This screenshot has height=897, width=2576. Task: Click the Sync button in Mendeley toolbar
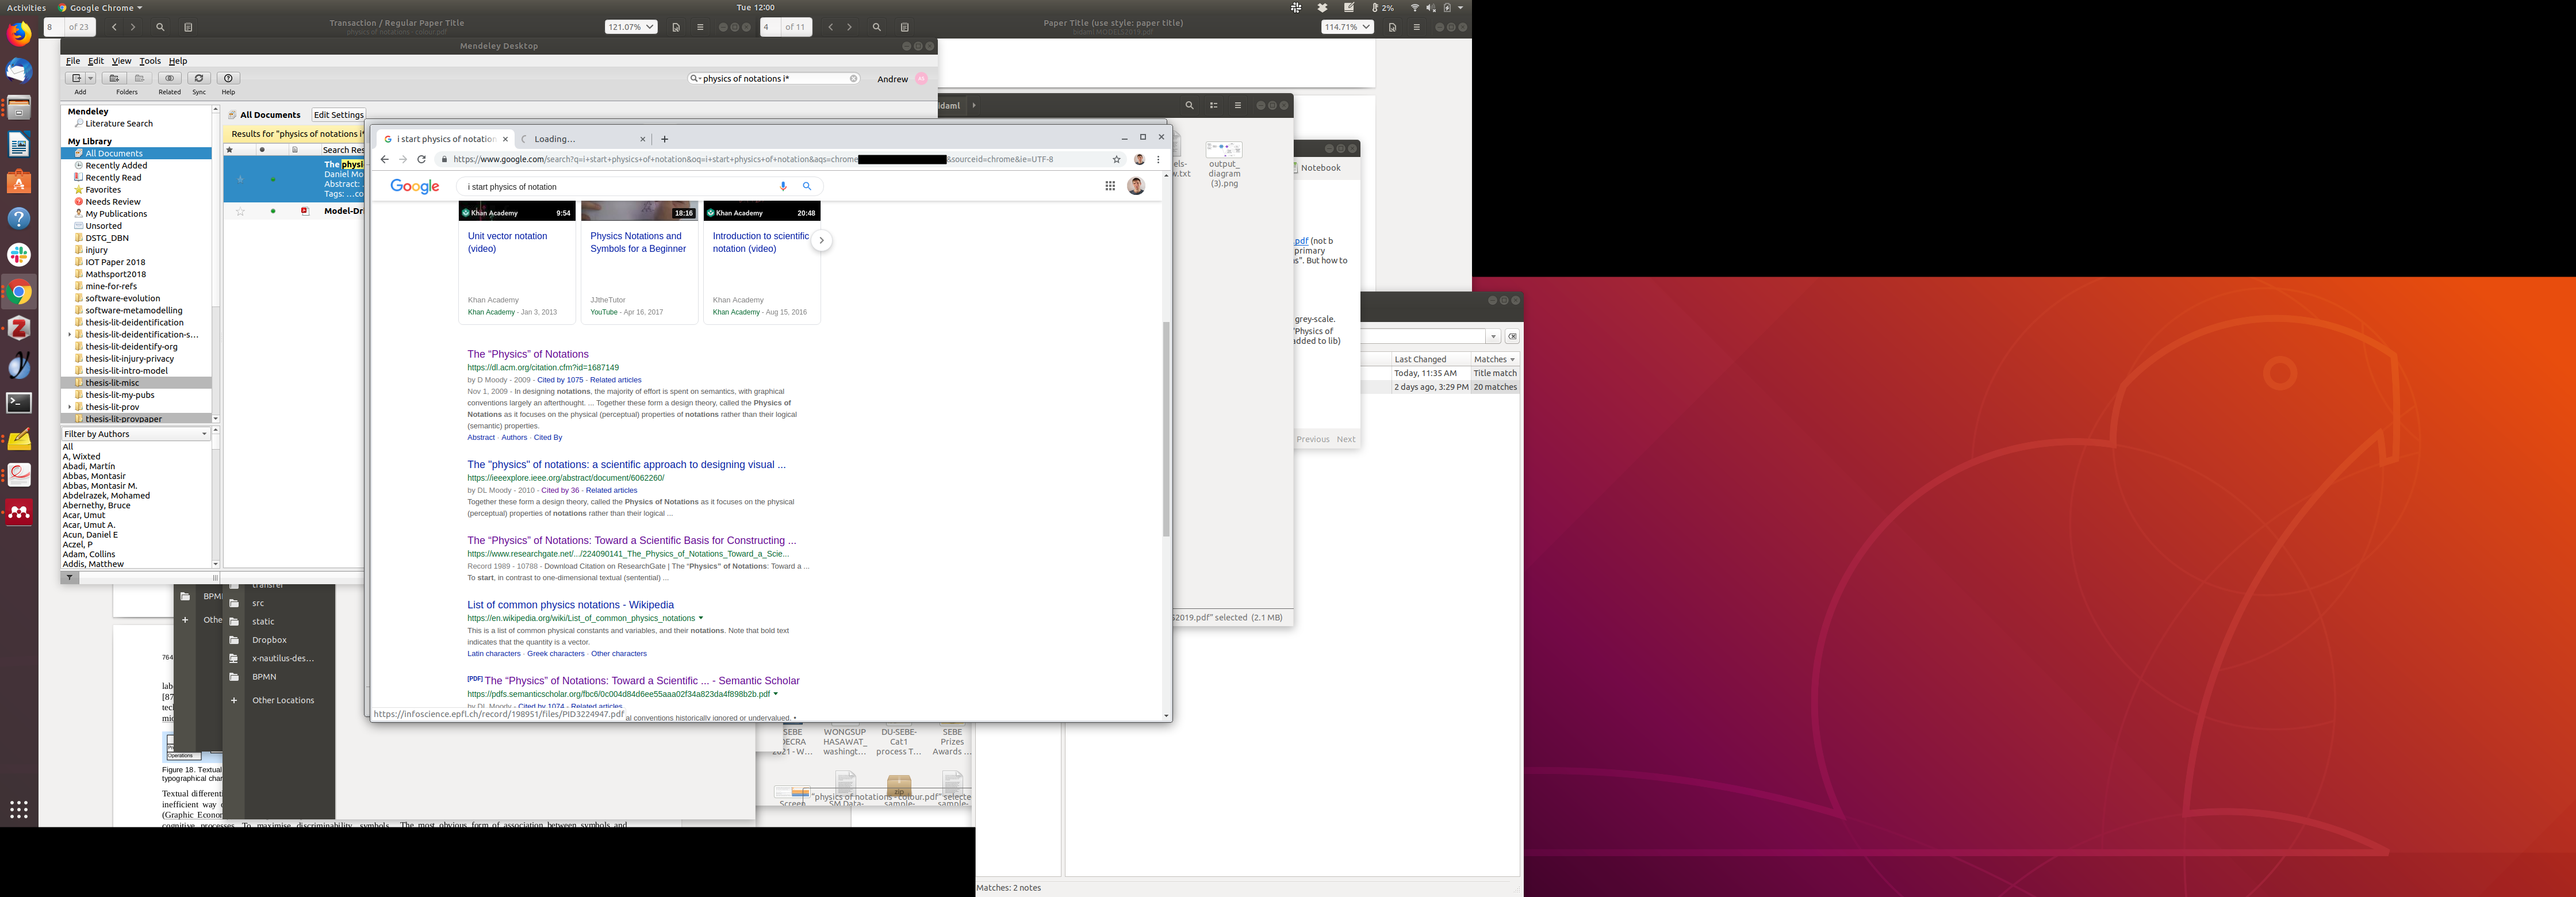198,78
